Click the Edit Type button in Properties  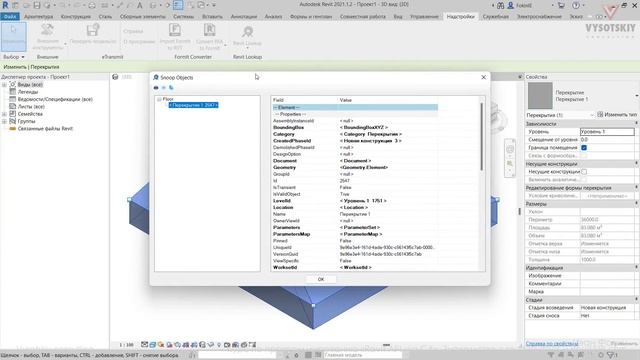click(617, 115)
